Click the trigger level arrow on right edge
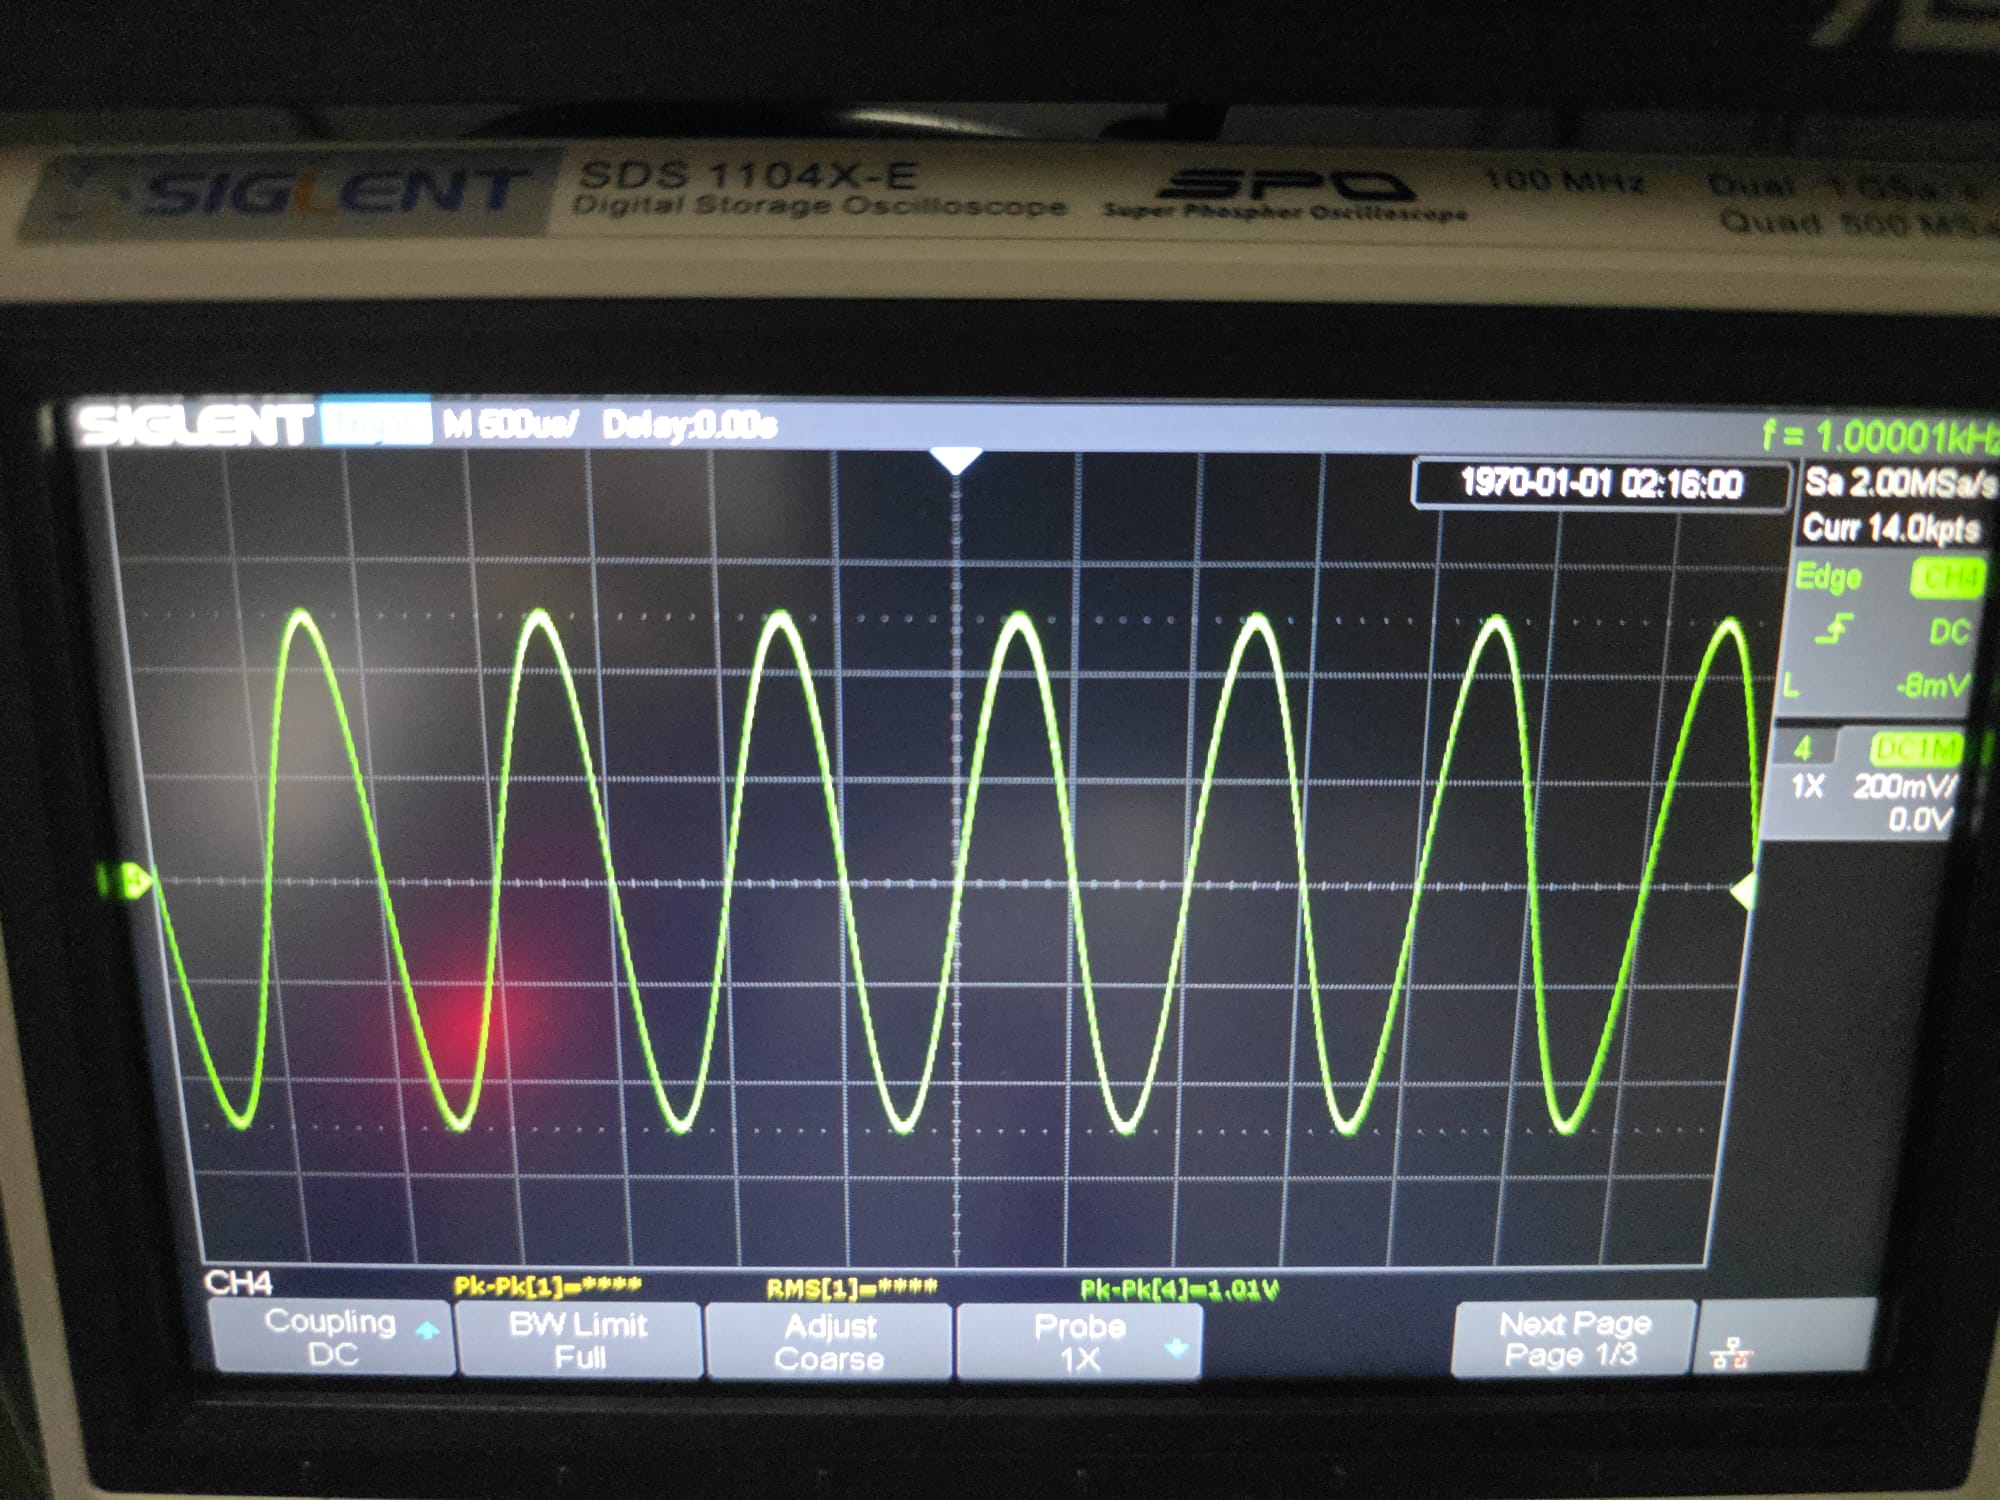This screenshot has width=2000, height=1500. point(1743,889)
